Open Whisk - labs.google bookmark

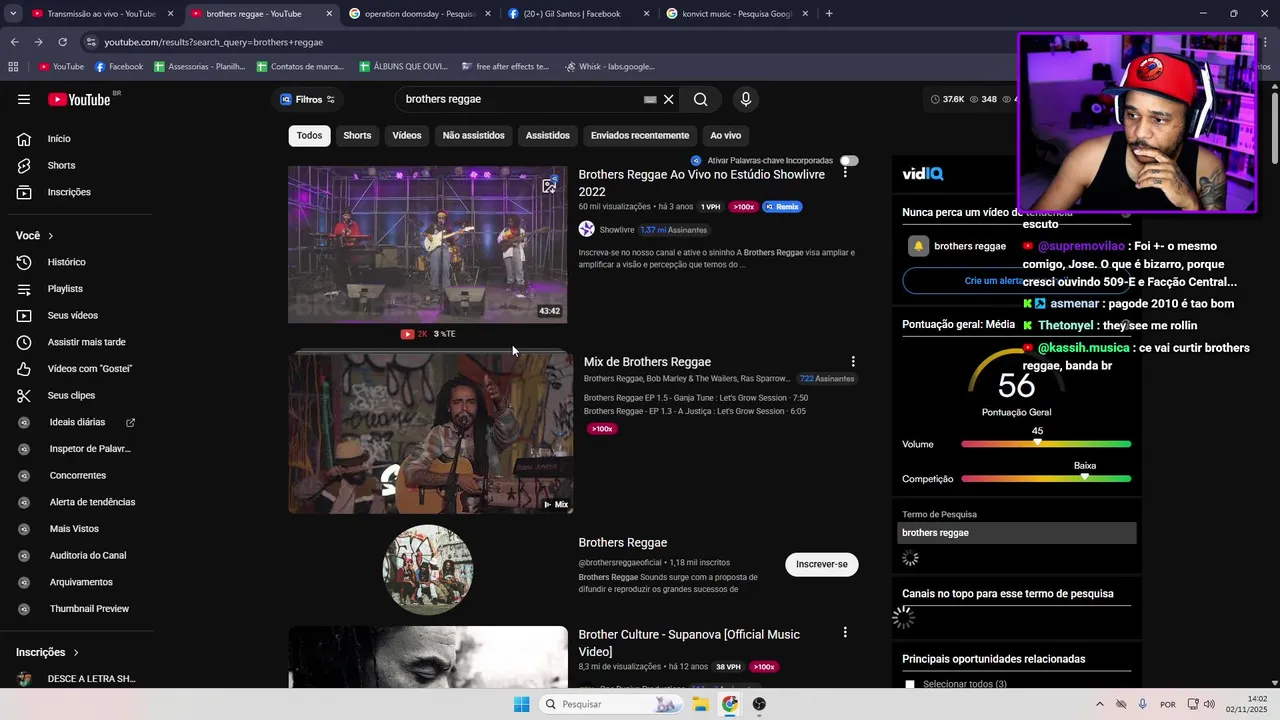(x=610, y=67)
